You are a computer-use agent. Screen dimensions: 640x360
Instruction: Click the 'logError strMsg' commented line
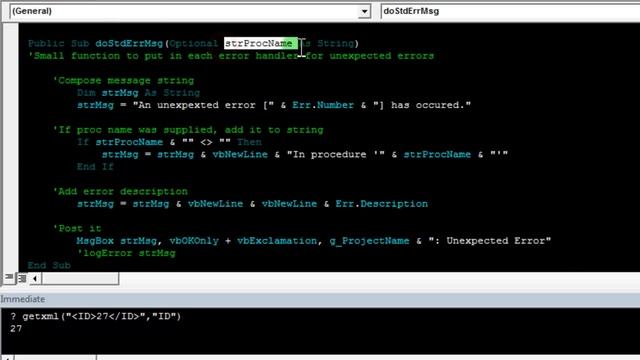coord(126,253)
